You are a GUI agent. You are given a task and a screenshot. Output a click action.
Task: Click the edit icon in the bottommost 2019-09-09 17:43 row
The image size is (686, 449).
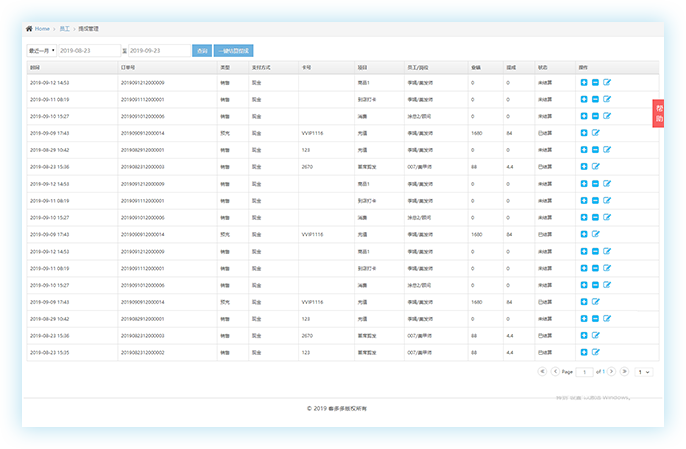coord(595,302)
